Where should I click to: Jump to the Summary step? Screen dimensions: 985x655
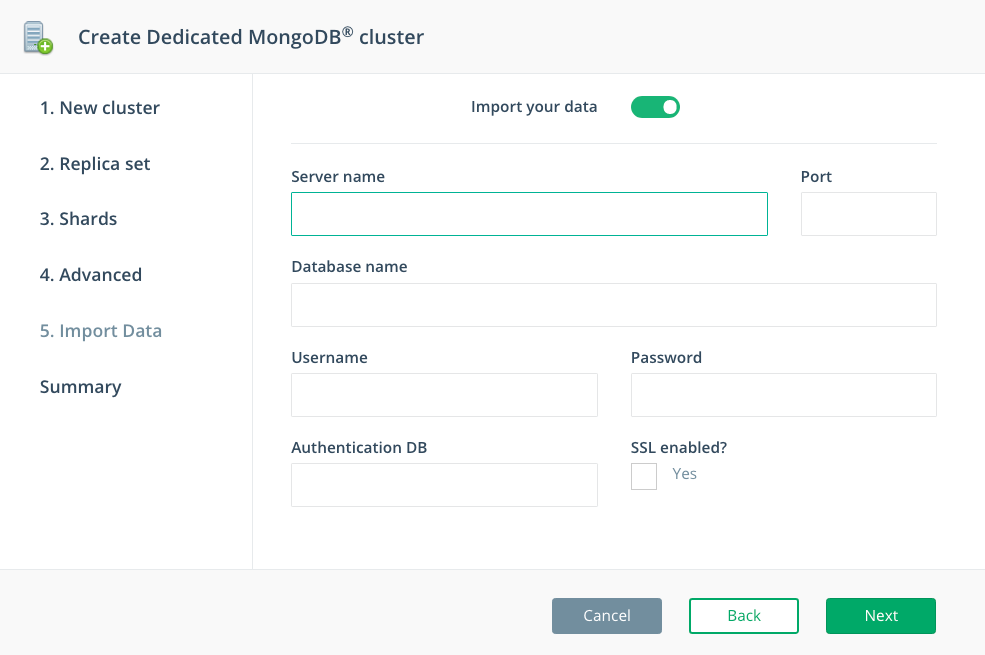[x=80, y=387]
